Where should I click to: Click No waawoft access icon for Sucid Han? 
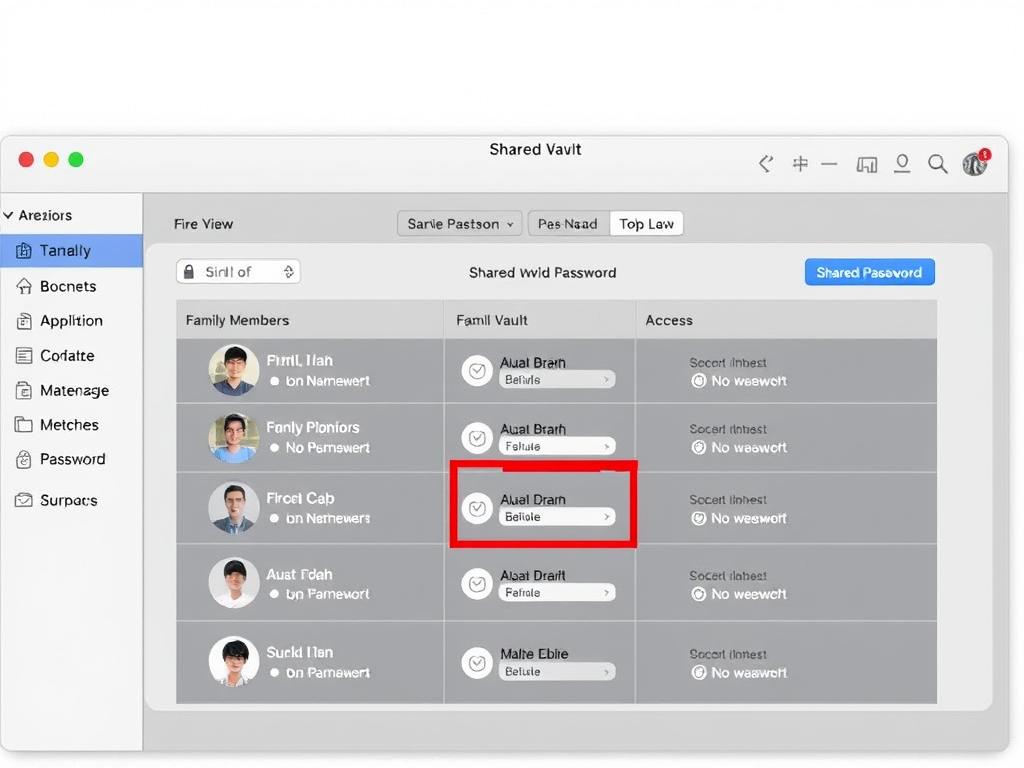pos(699,672)
